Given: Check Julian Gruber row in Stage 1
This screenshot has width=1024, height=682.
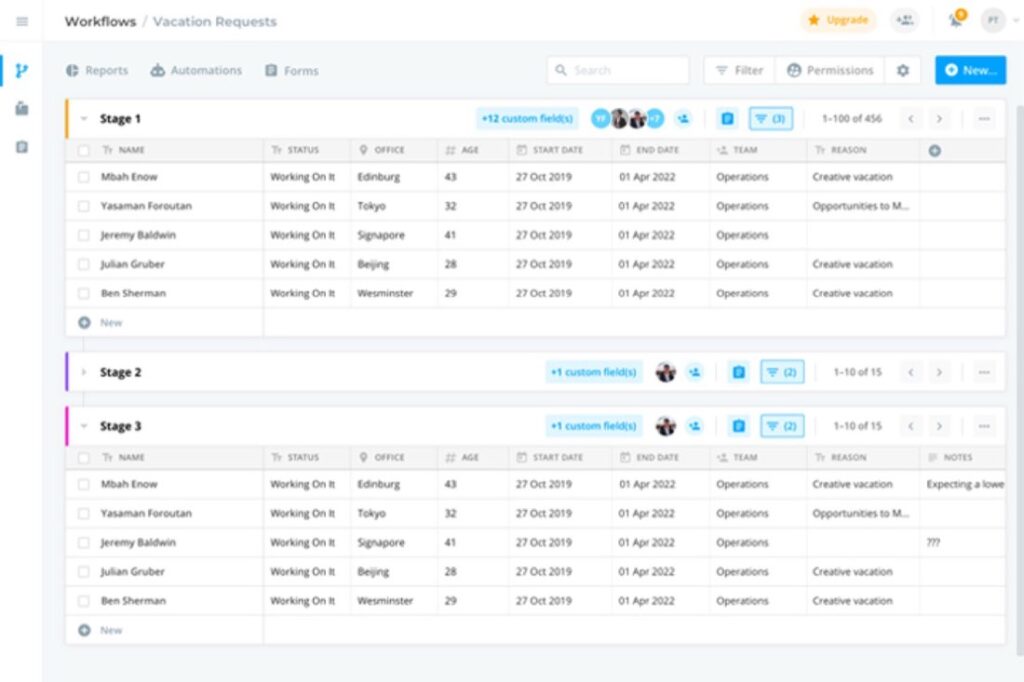Looking at the screenshot, I should click(84, 265).
